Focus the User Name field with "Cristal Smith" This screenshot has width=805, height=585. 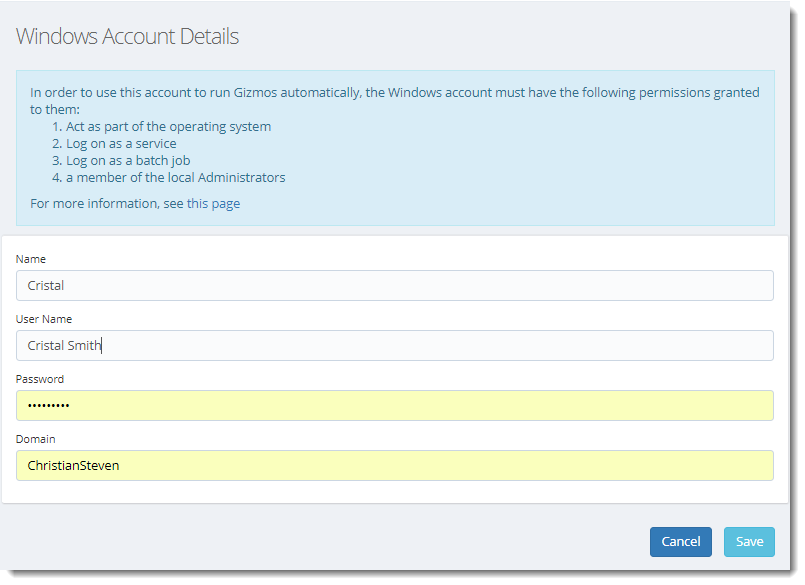click(394, 345)
